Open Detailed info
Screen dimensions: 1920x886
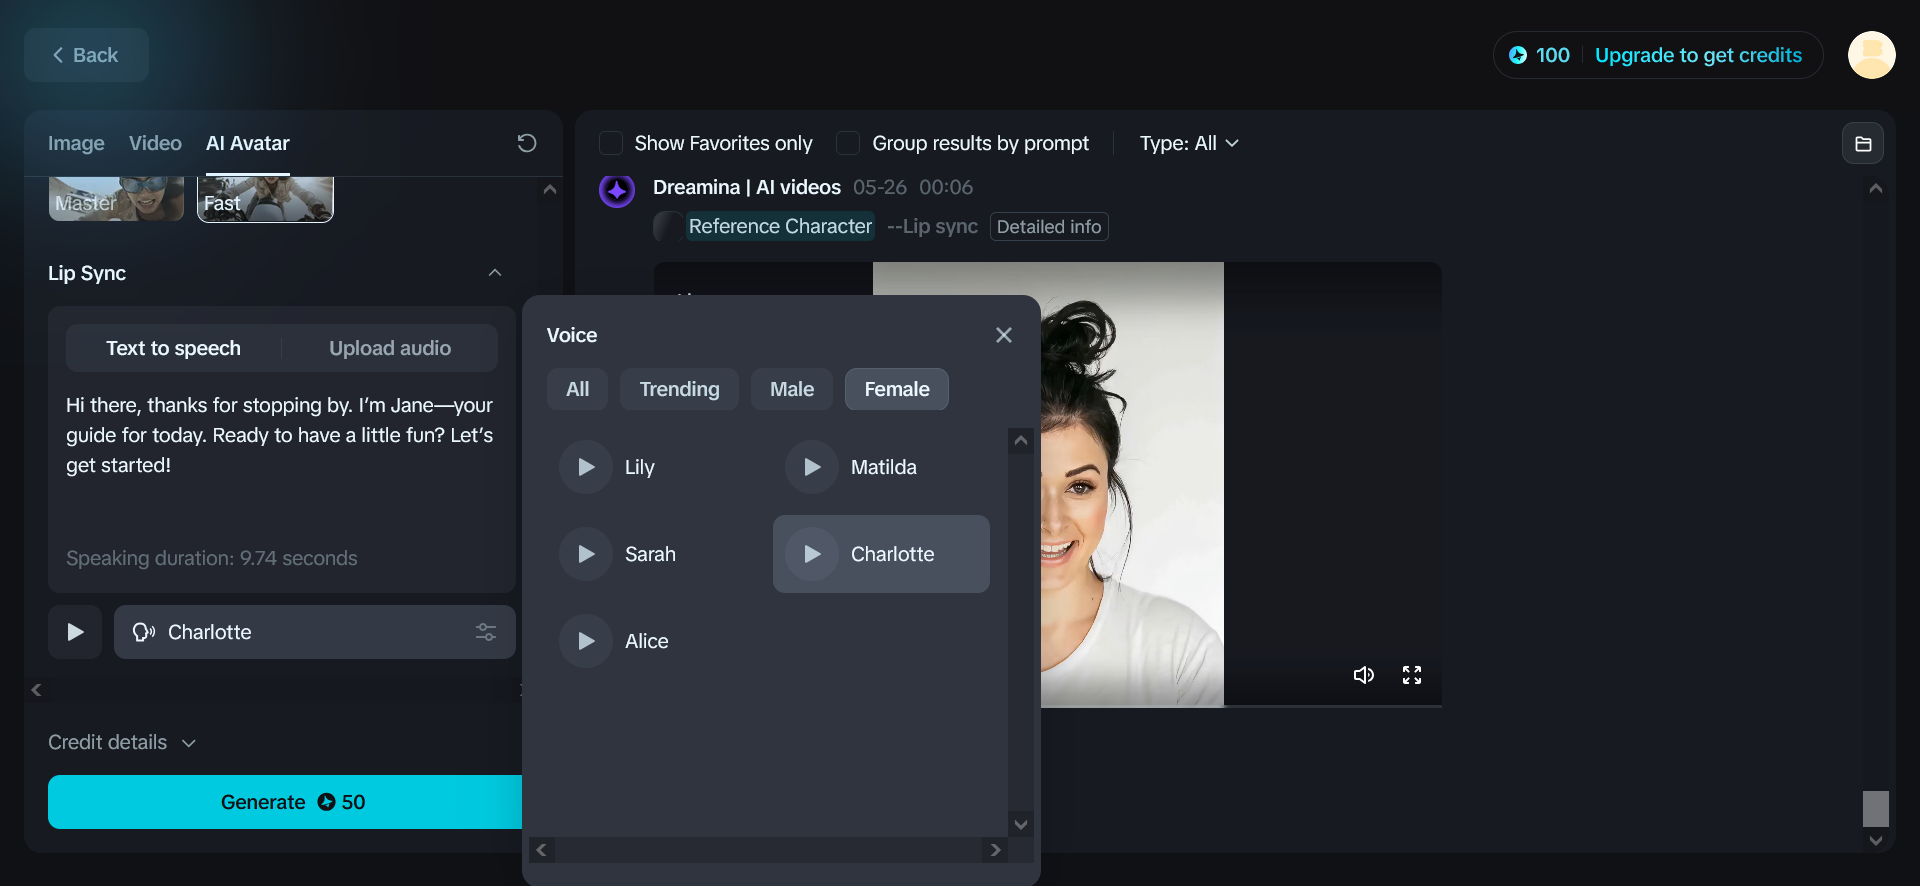tap(1049, 227)
